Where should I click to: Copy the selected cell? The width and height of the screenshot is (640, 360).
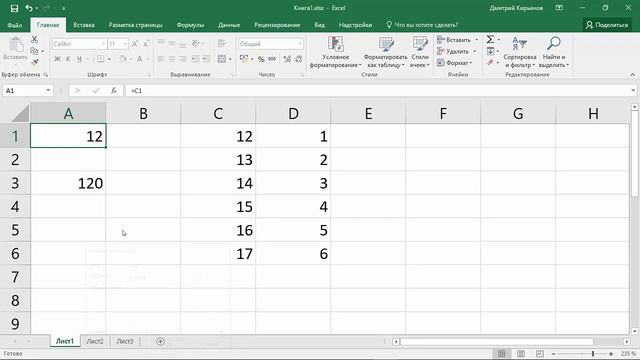tap(35, 51)
